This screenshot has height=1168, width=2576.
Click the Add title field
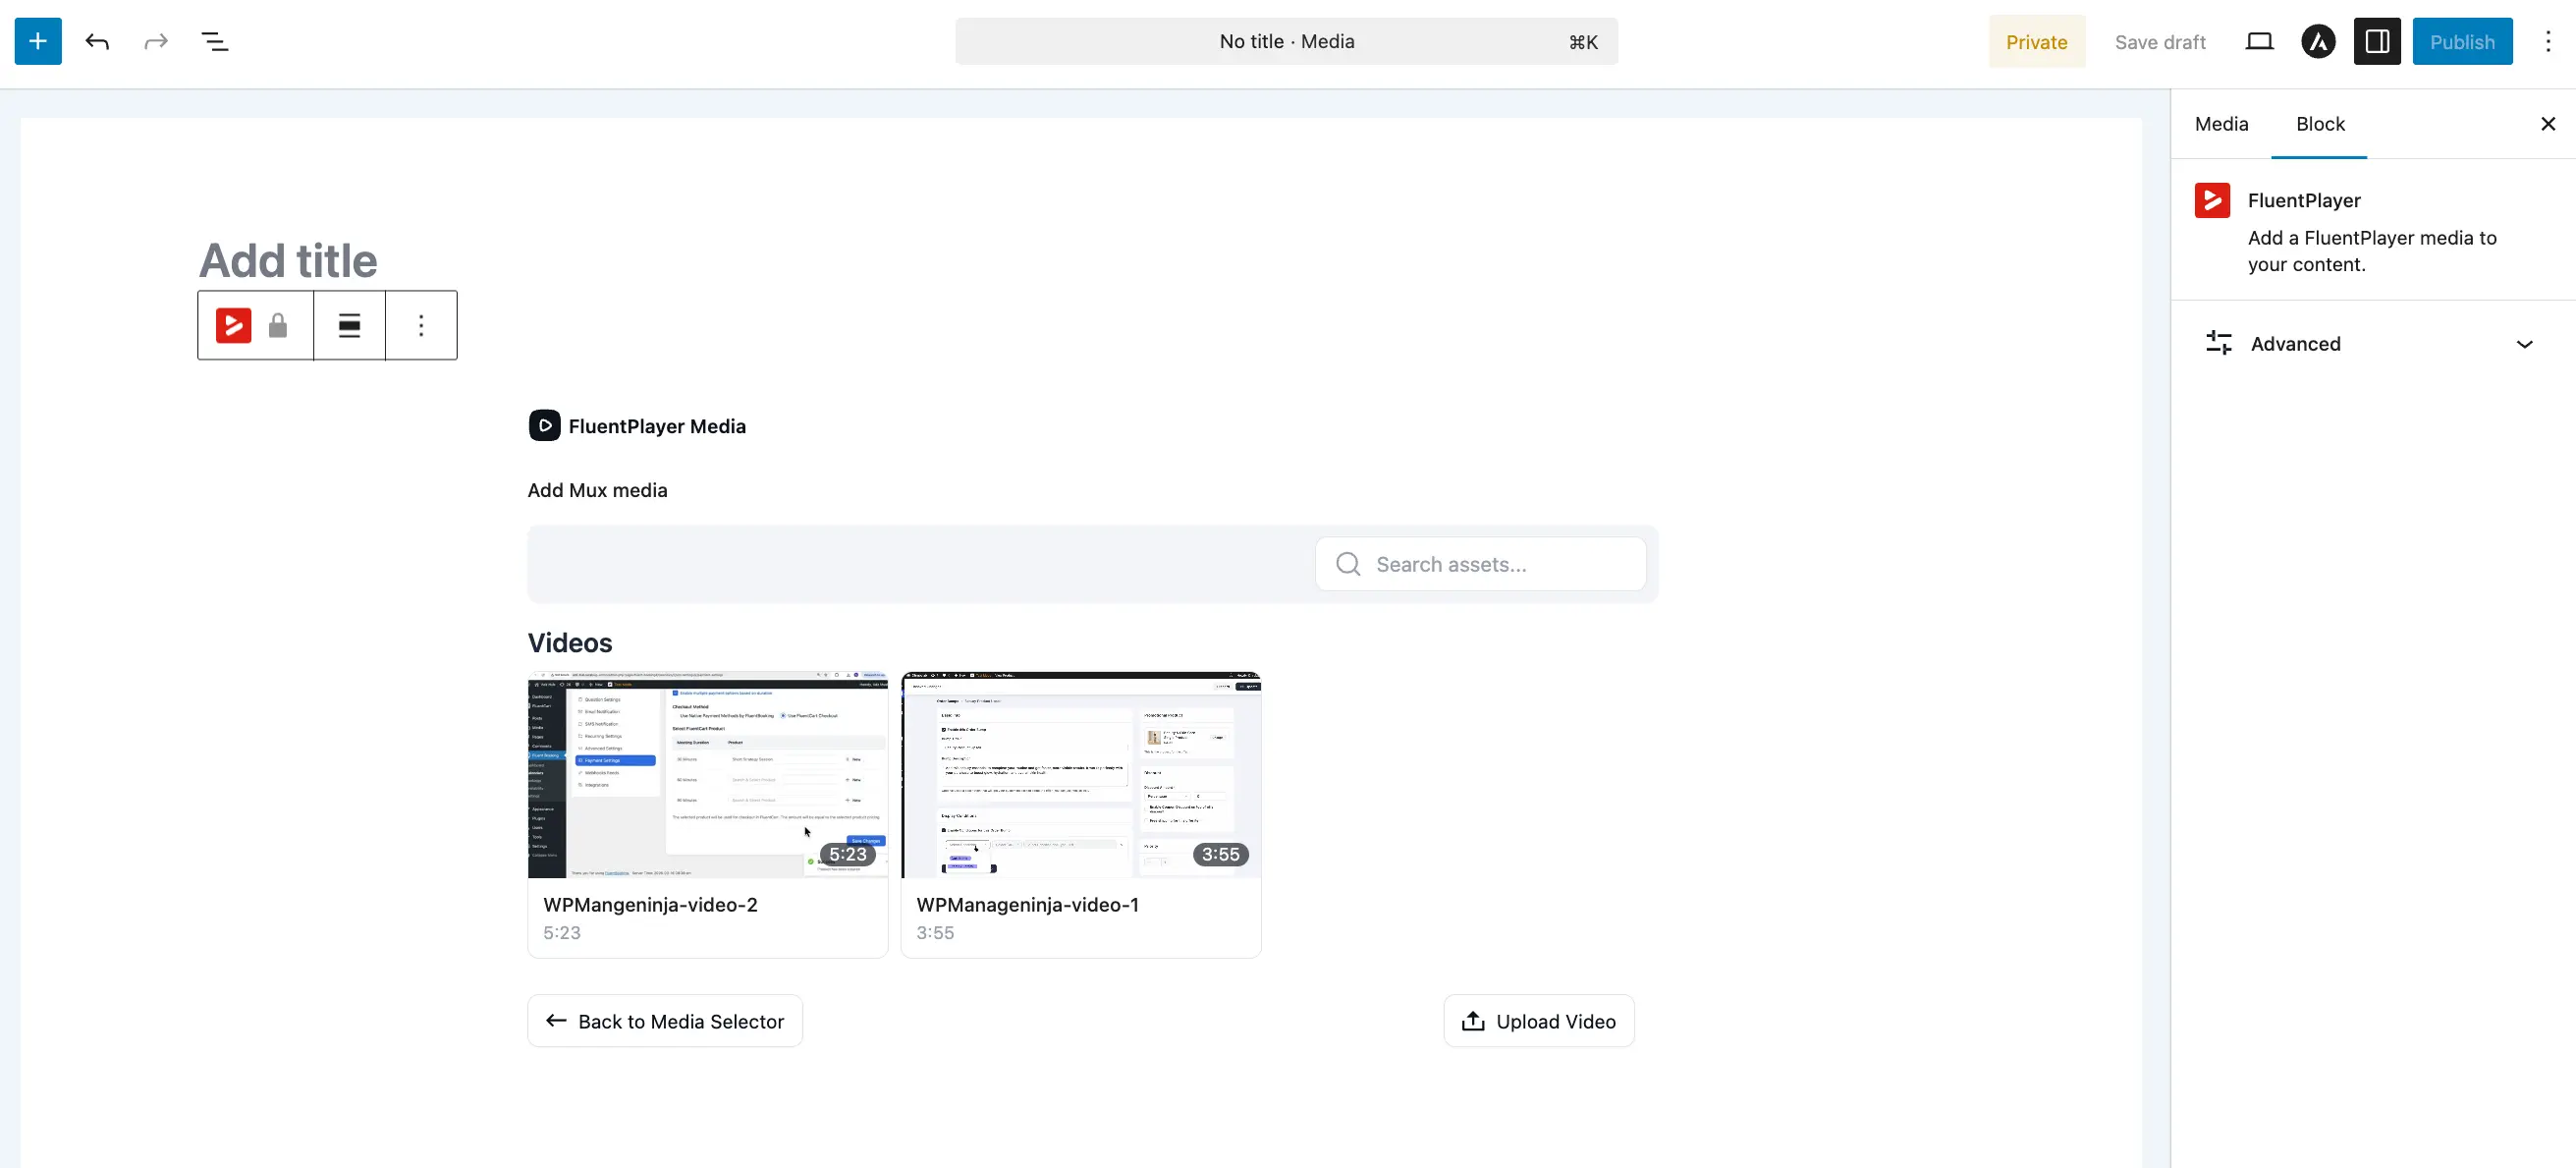click(288, 261)
